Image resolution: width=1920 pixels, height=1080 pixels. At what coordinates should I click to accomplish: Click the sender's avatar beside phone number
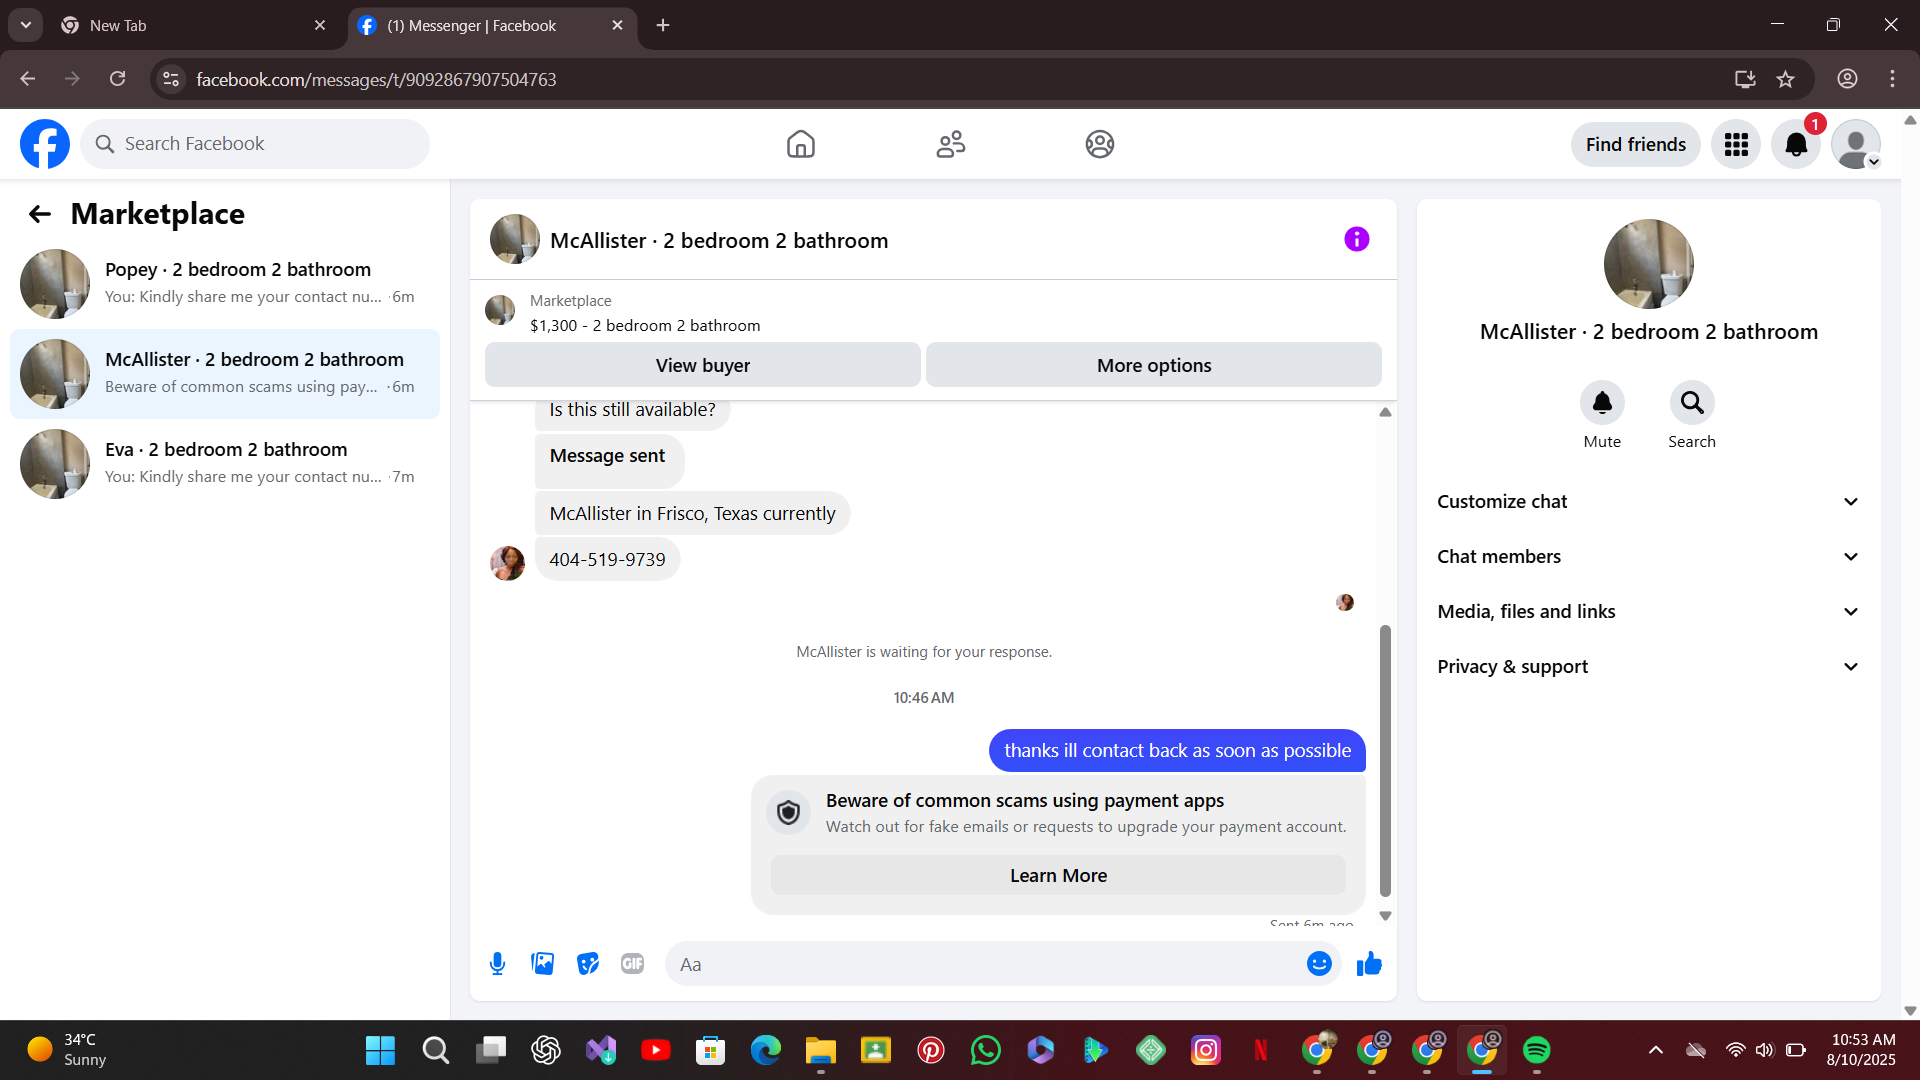coord(507,563)
